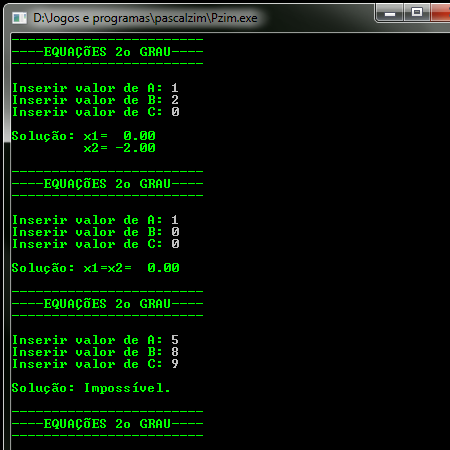Click value 5 after 'Inserir valor de A'
This screenshot has height=450, width=450.
tap(175, 340)
